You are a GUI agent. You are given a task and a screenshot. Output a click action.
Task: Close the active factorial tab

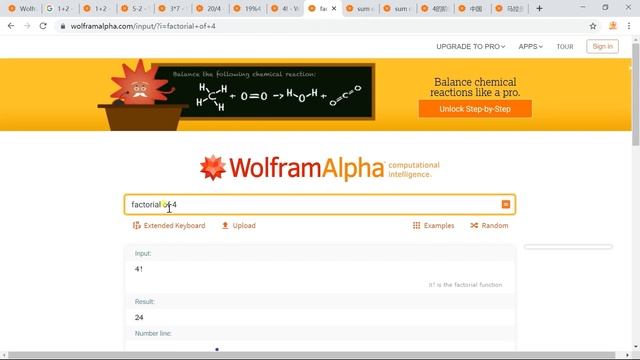[x=334, y=8]
